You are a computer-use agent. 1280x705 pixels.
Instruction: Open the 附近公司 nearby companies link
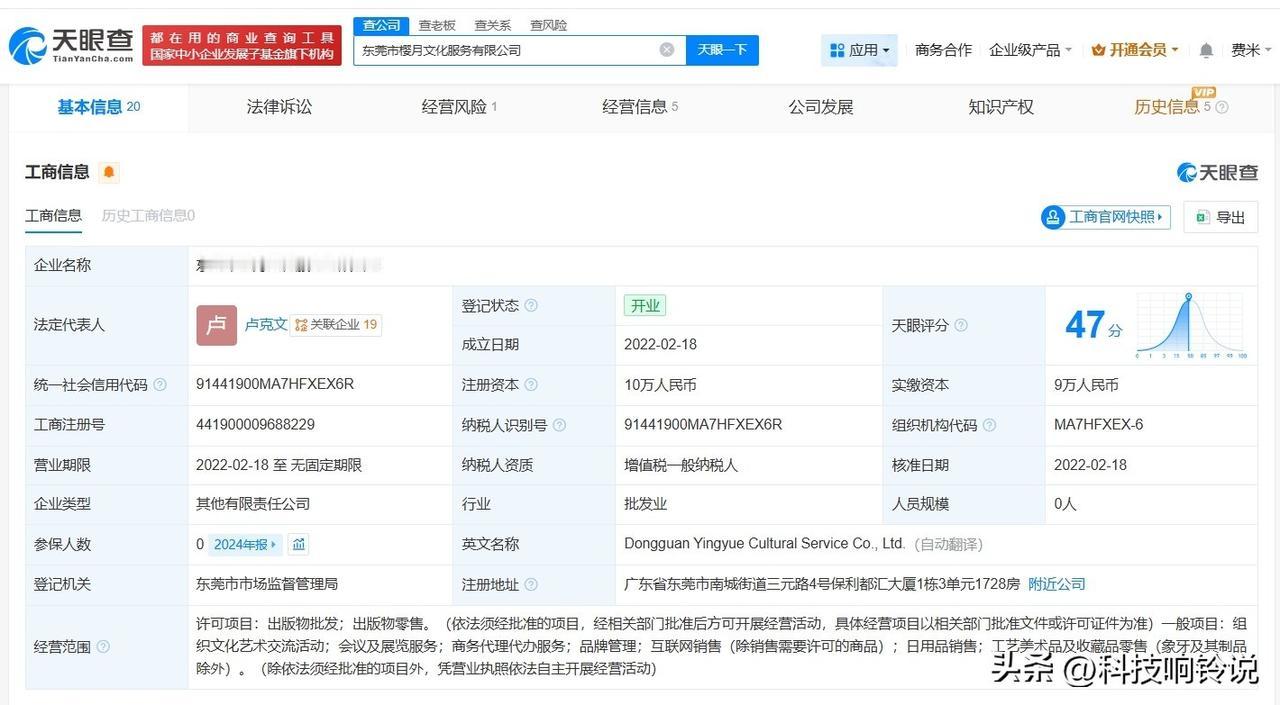1056,584
